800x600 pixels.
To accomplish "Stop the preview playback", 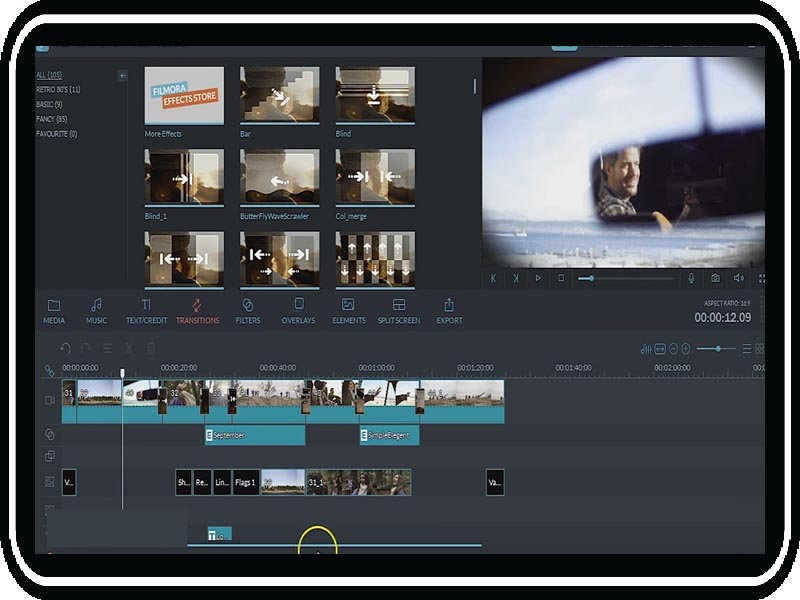I will click(x=561, y=278).
